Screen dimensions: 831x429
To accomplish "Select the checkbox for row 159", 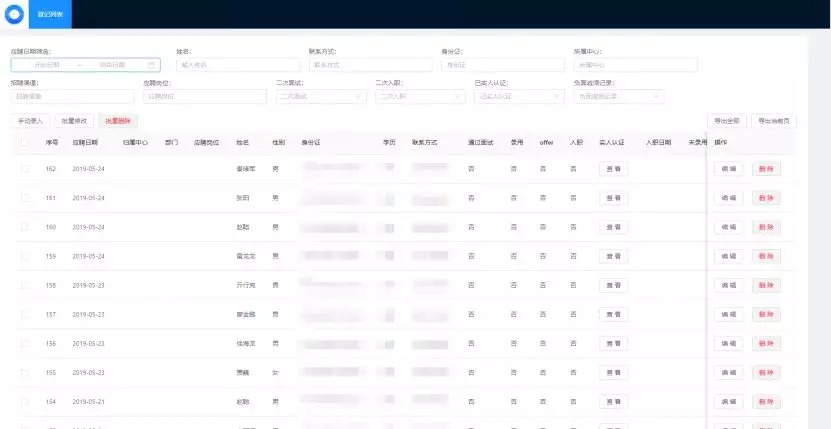I will pyautogui.click(x=25, y=256).
